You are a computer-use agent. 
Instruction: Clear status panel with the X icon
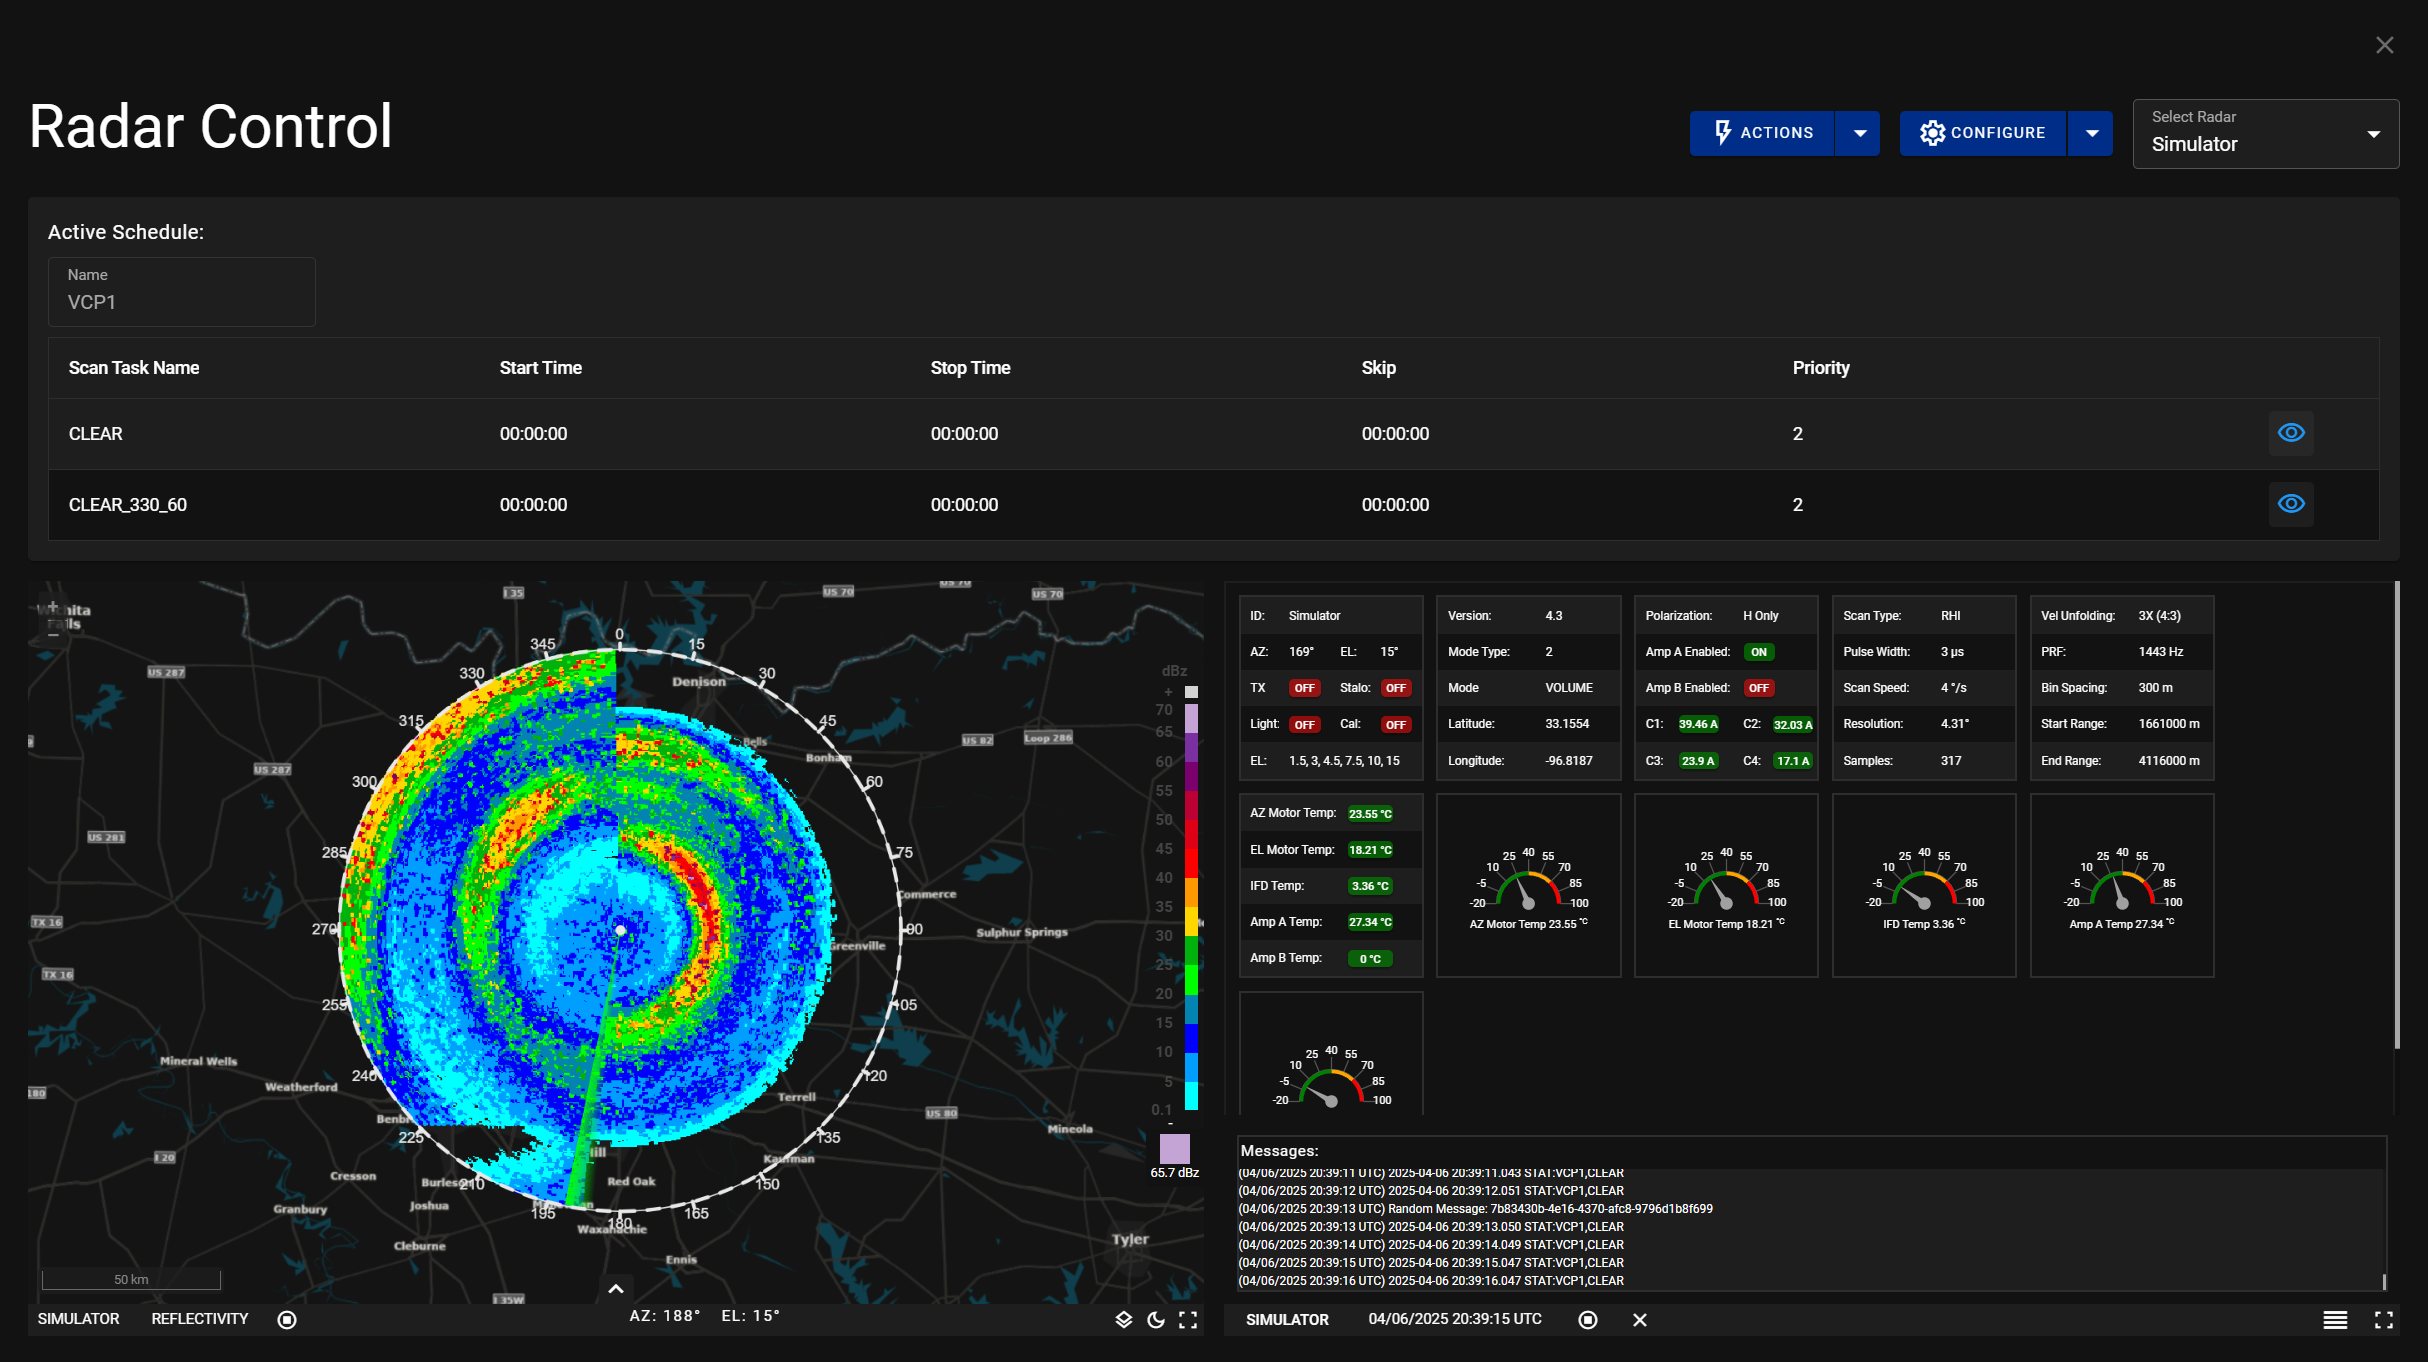1640,1319
